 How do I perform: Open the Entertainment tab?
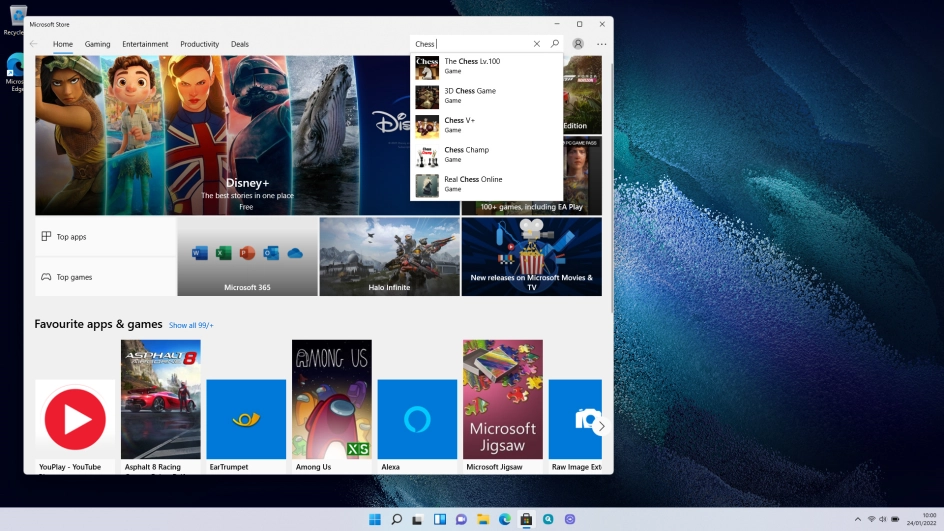(145, 44)
